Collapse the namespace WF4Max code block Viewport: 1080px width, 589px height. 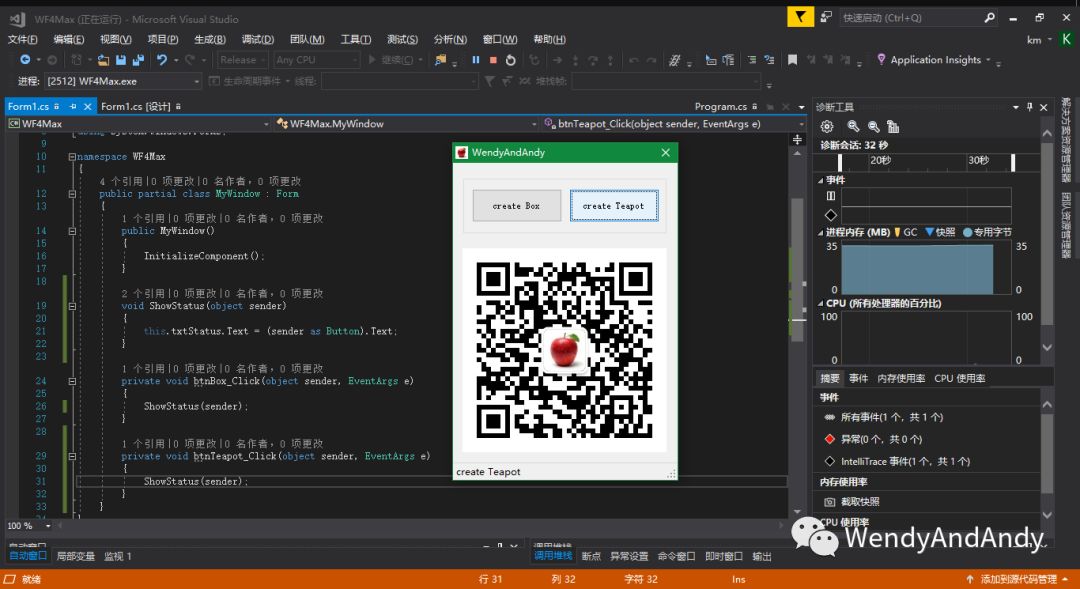72,156
